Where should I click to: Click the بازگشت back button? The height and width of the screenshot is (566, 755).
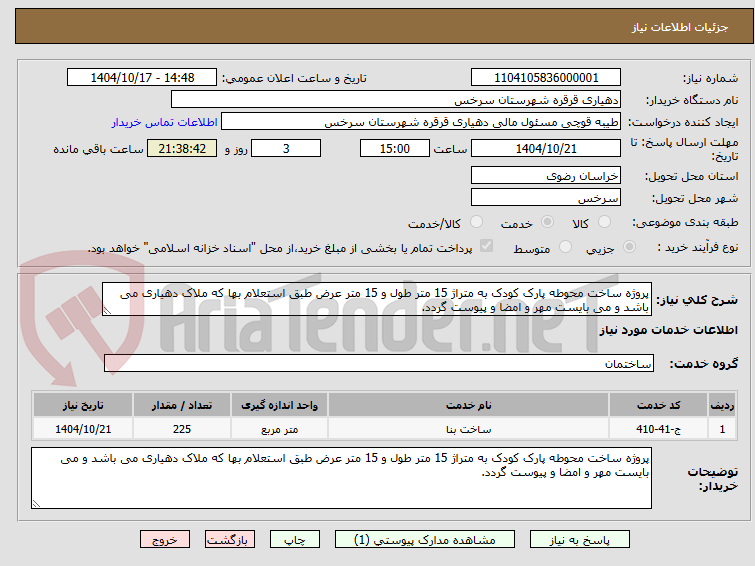(x=230, y=540)
